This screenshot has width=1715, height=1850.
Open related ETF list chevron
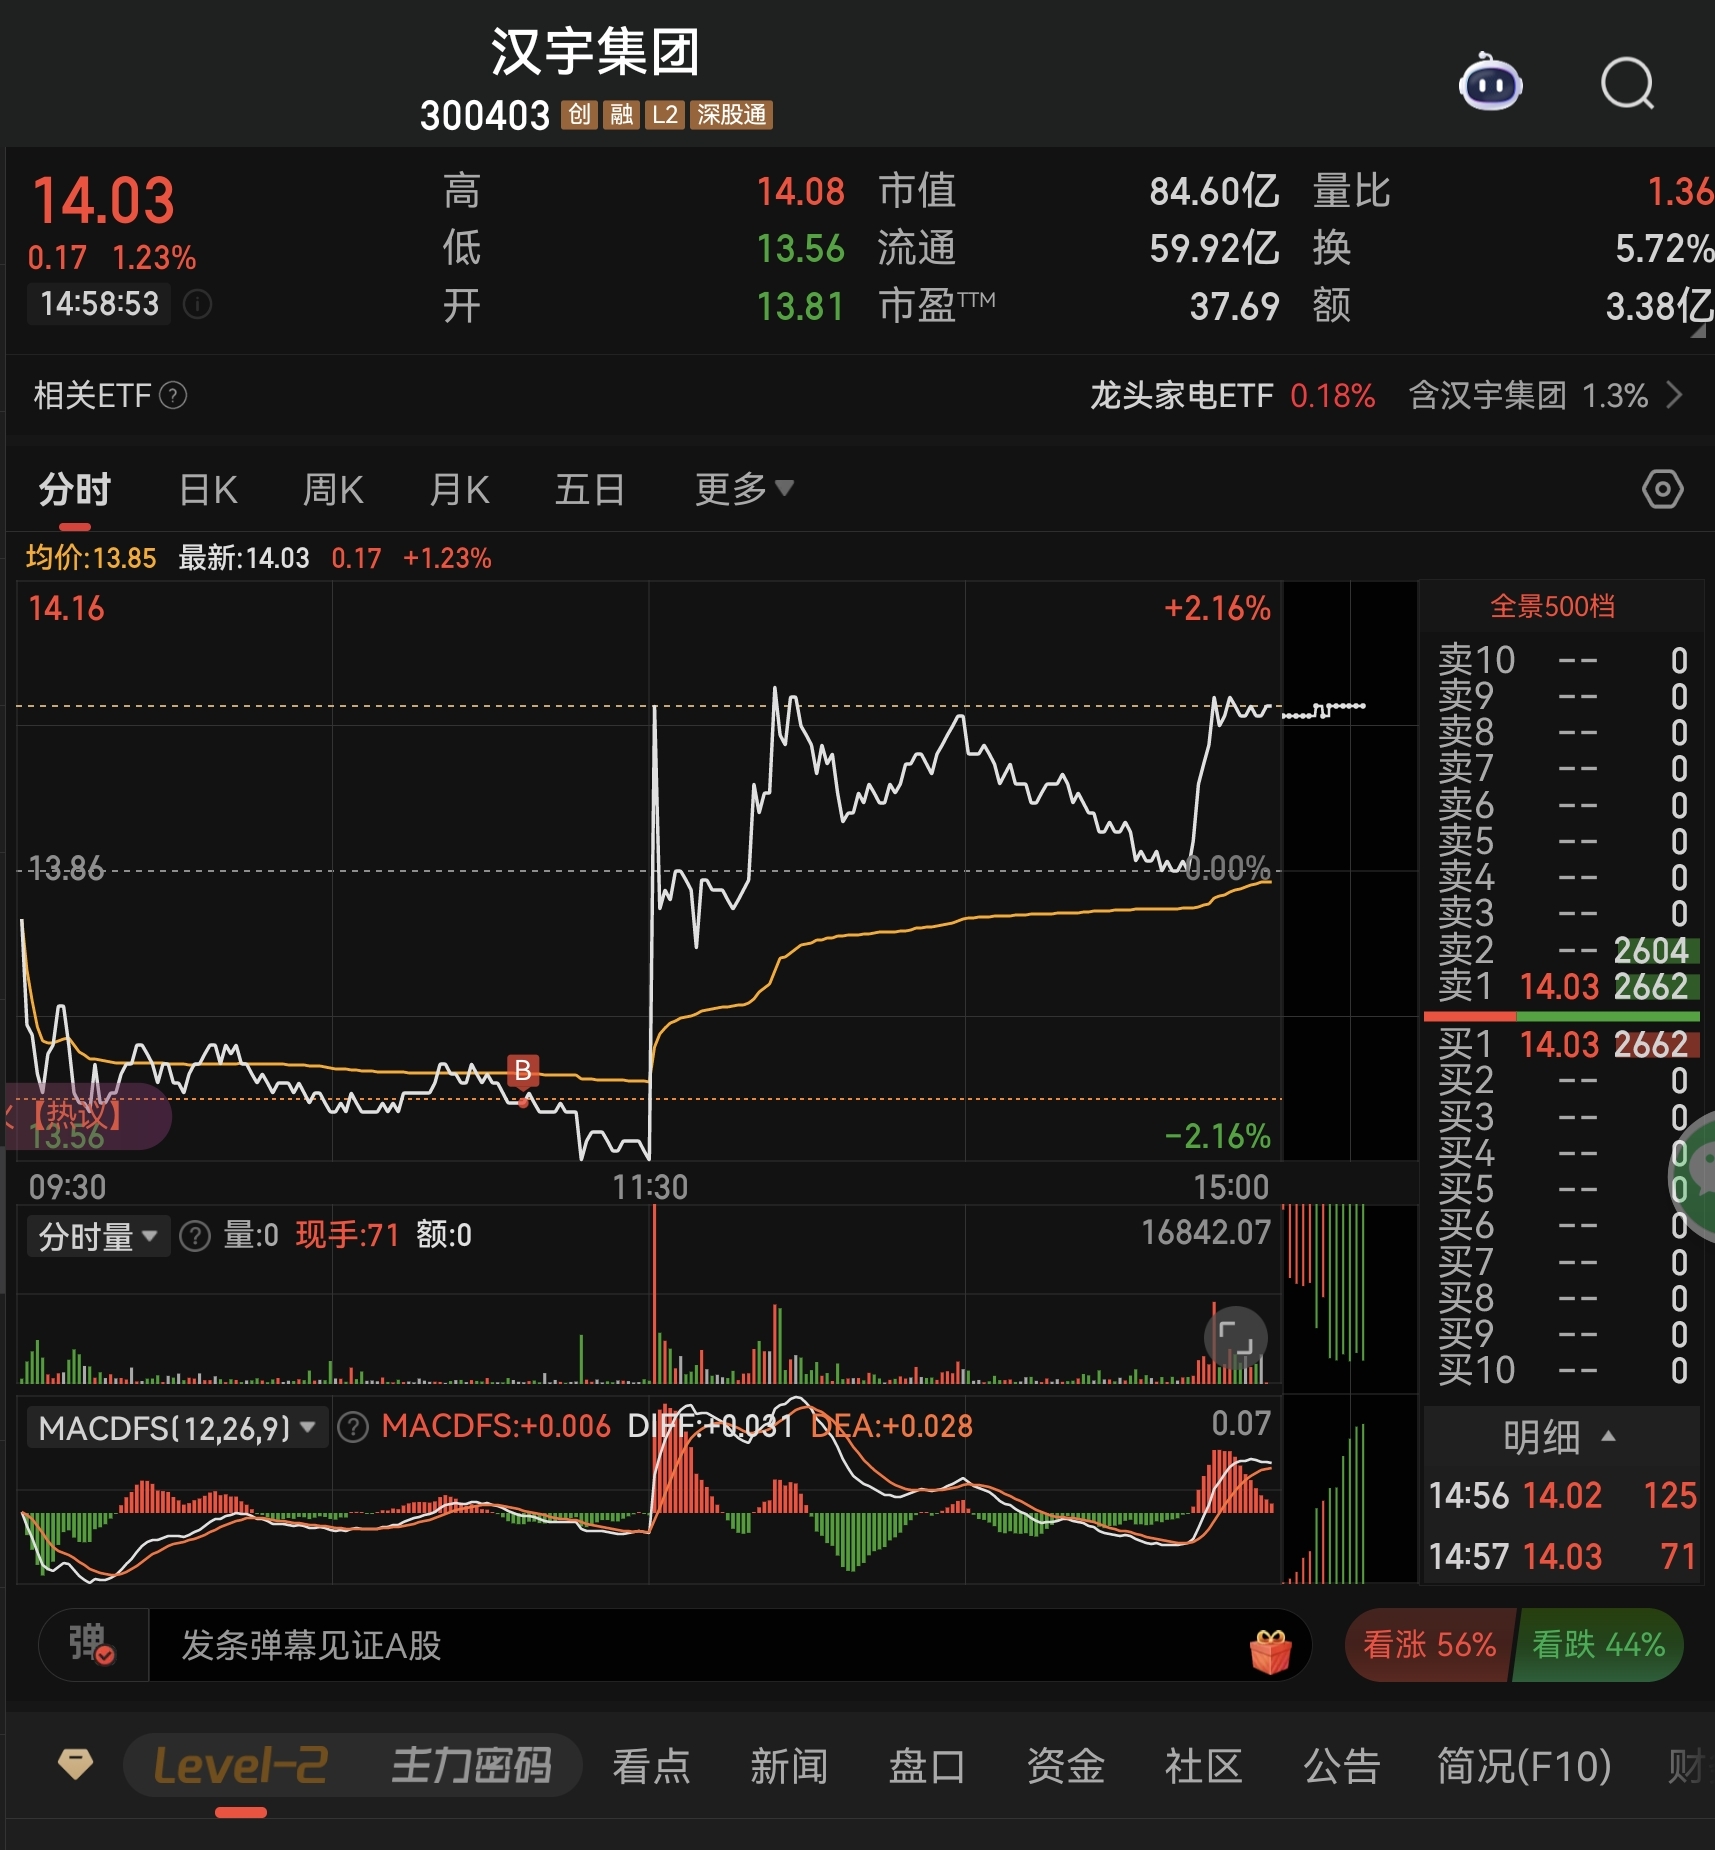click(1675, 396)
